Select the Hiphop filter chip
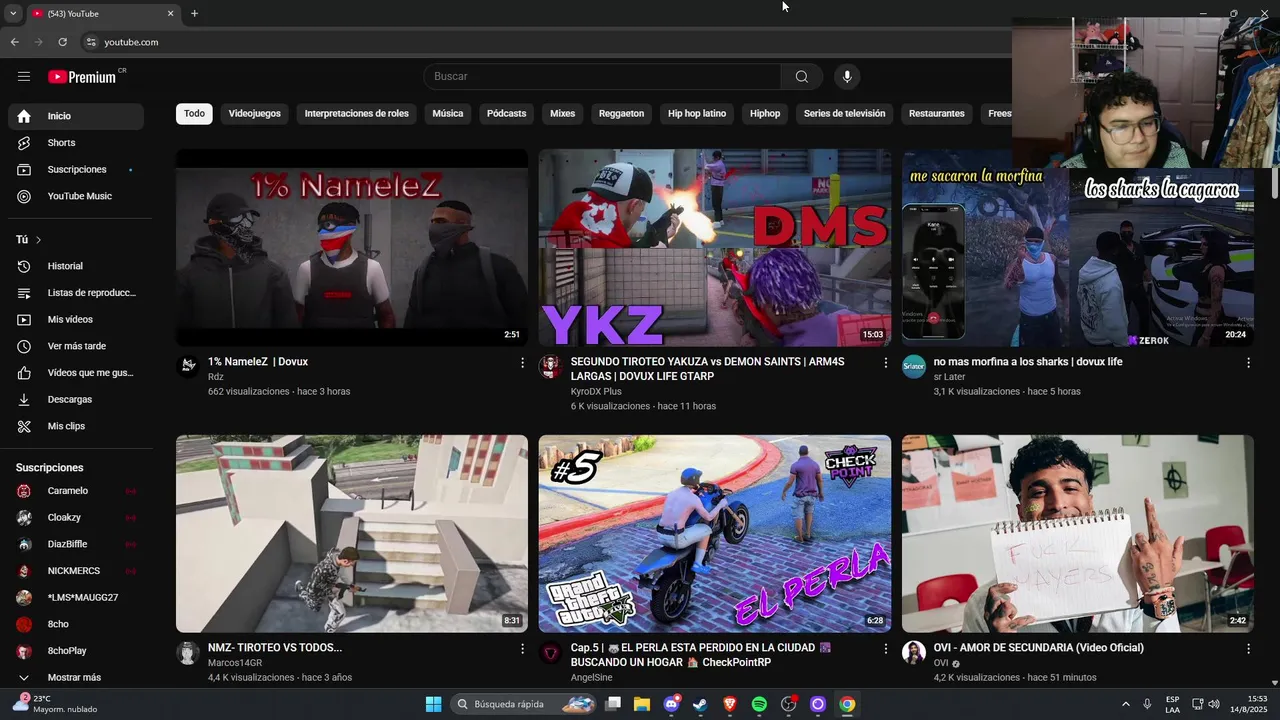This screenshot has width=1280, height=720. 765,113
